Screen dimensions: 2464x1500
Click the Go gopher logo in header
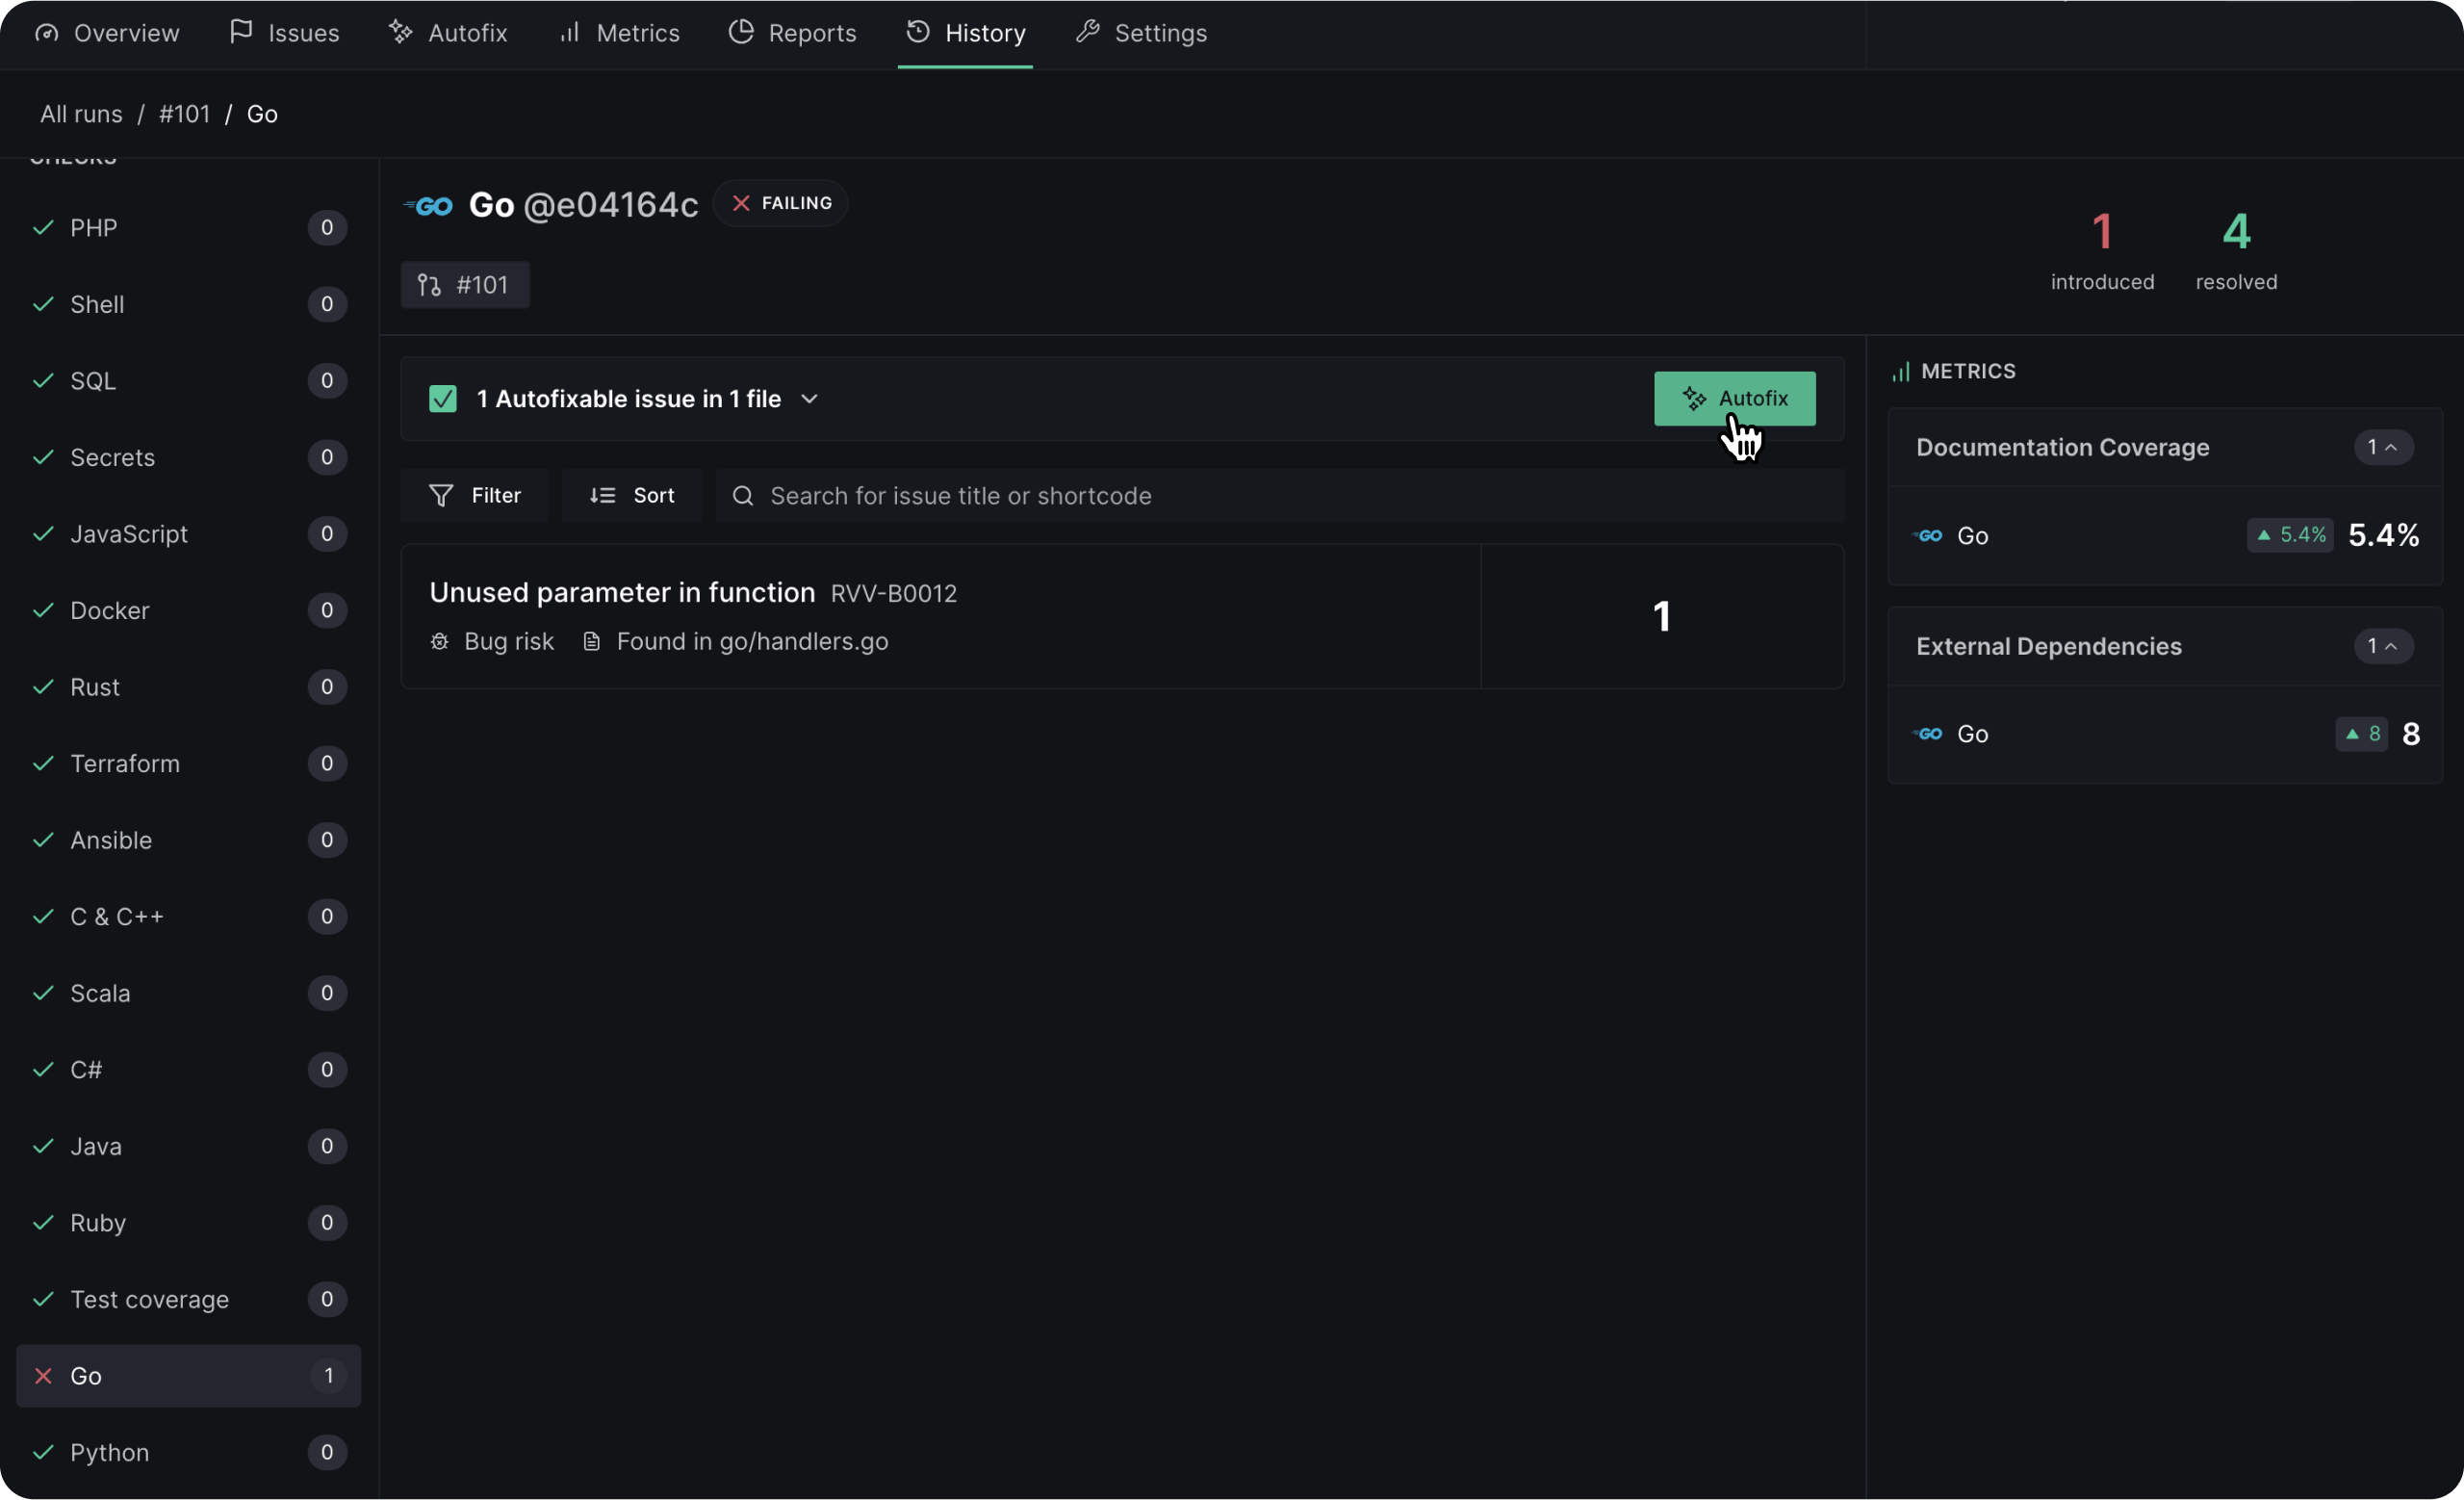(429, 206)
